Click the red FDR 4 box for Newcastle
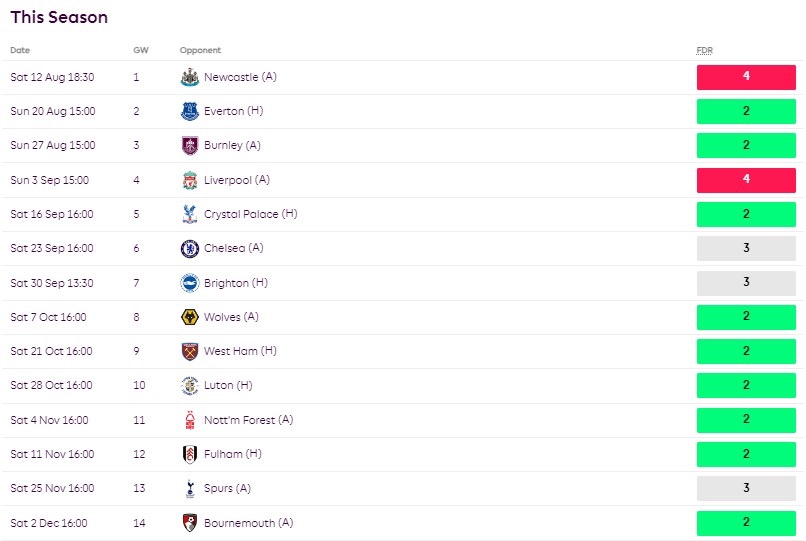Image resolution: width=806 pixels, height=541 pixels. pos(746,77)
